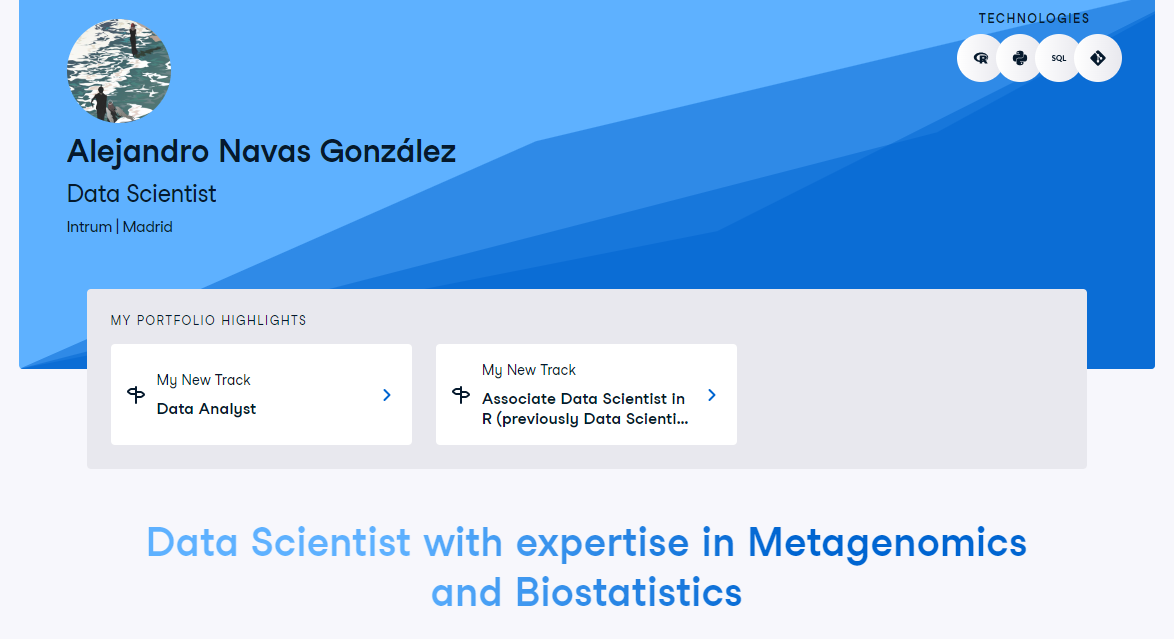This screenshot has height=639, width=1174.
Task: Select the SQL technology badge
Action: [1059, 58]
